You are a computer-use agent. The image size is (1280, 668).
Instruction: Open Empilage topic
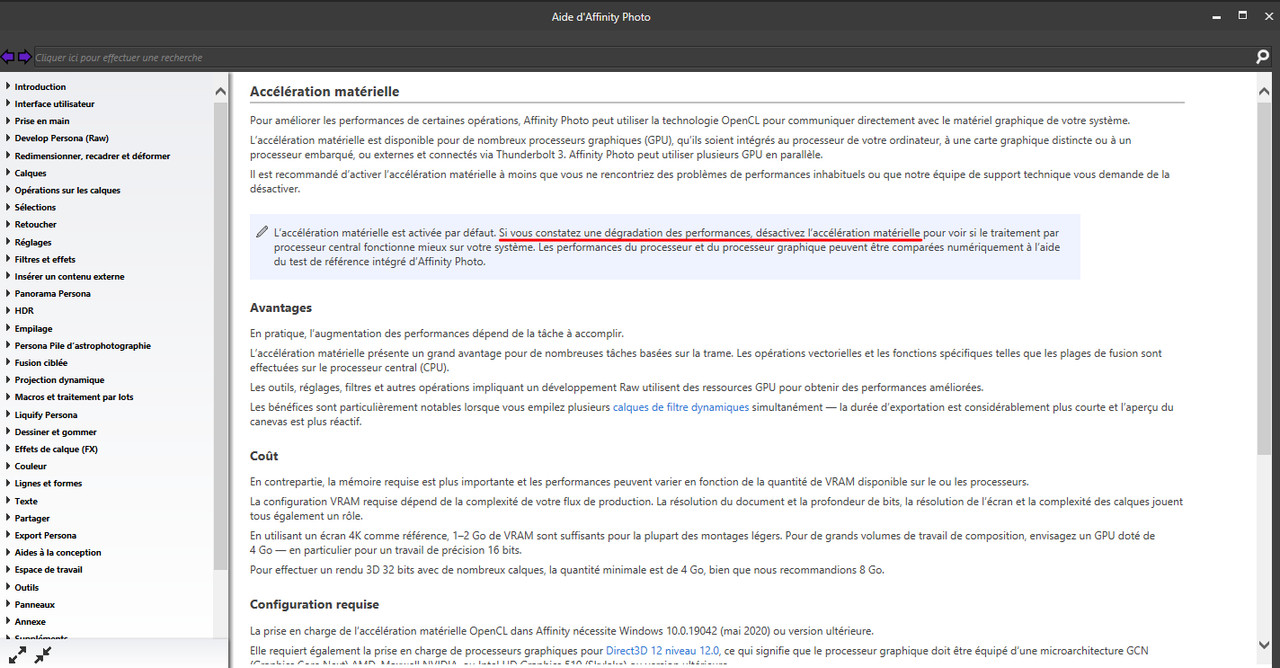(33, 328)
